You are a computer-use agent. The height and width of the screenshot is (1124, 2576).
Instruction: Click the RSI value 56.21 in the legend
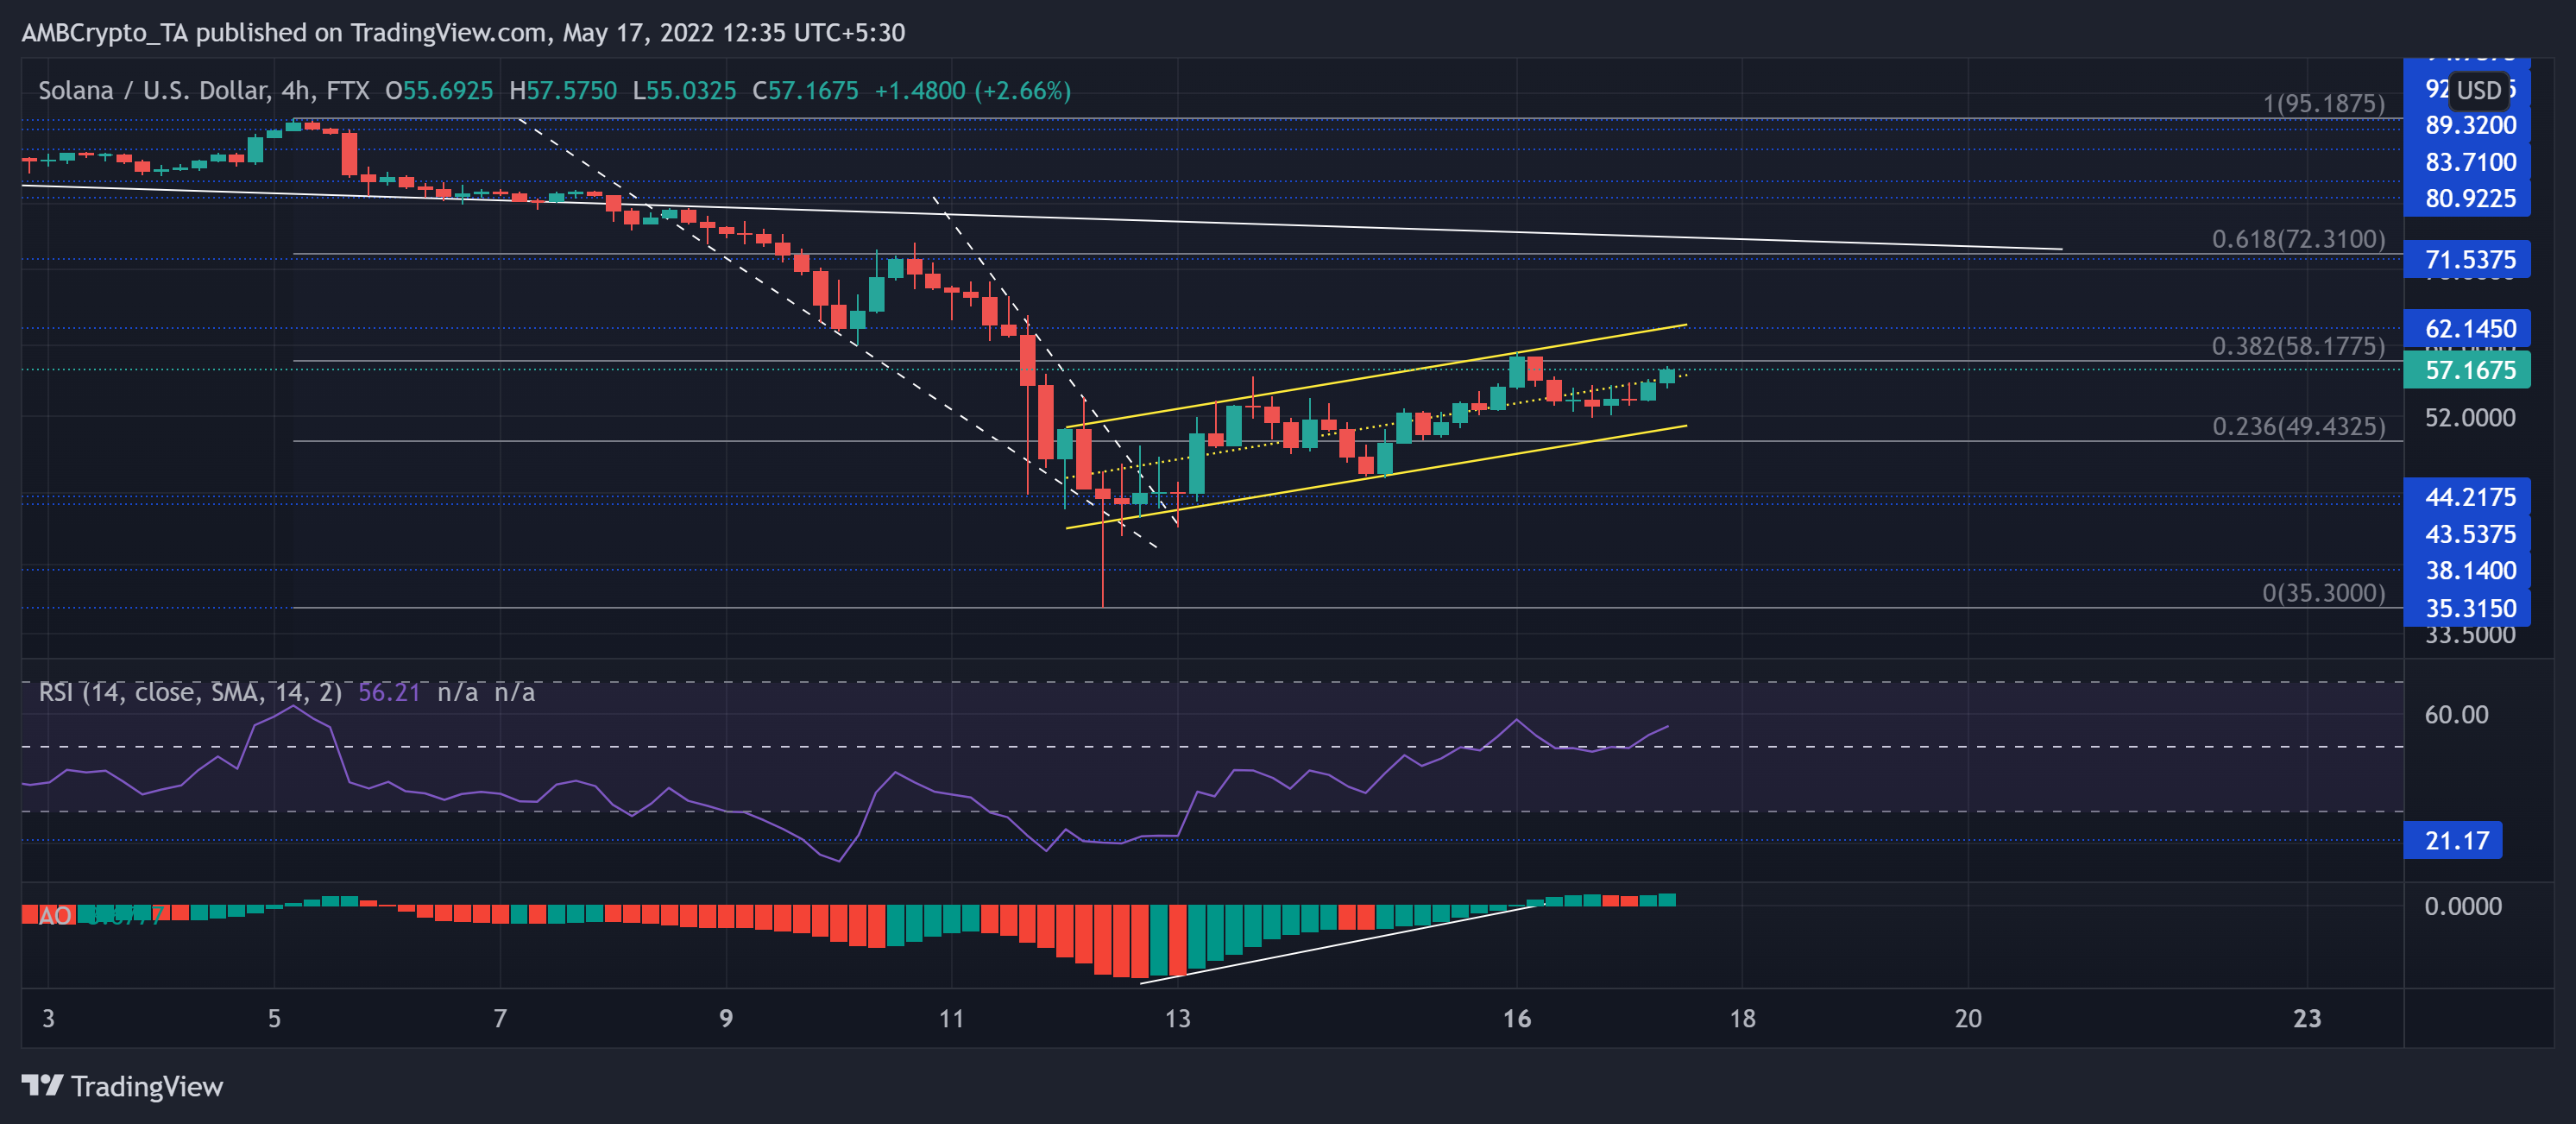[x=389, y=692]
